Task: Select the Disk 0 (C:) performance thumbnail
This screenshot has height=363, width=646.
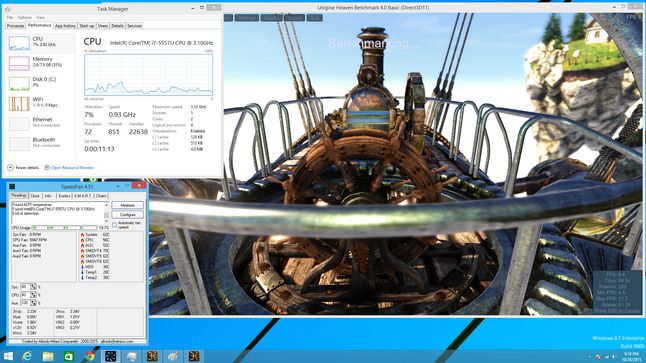Action: point(19,83)
